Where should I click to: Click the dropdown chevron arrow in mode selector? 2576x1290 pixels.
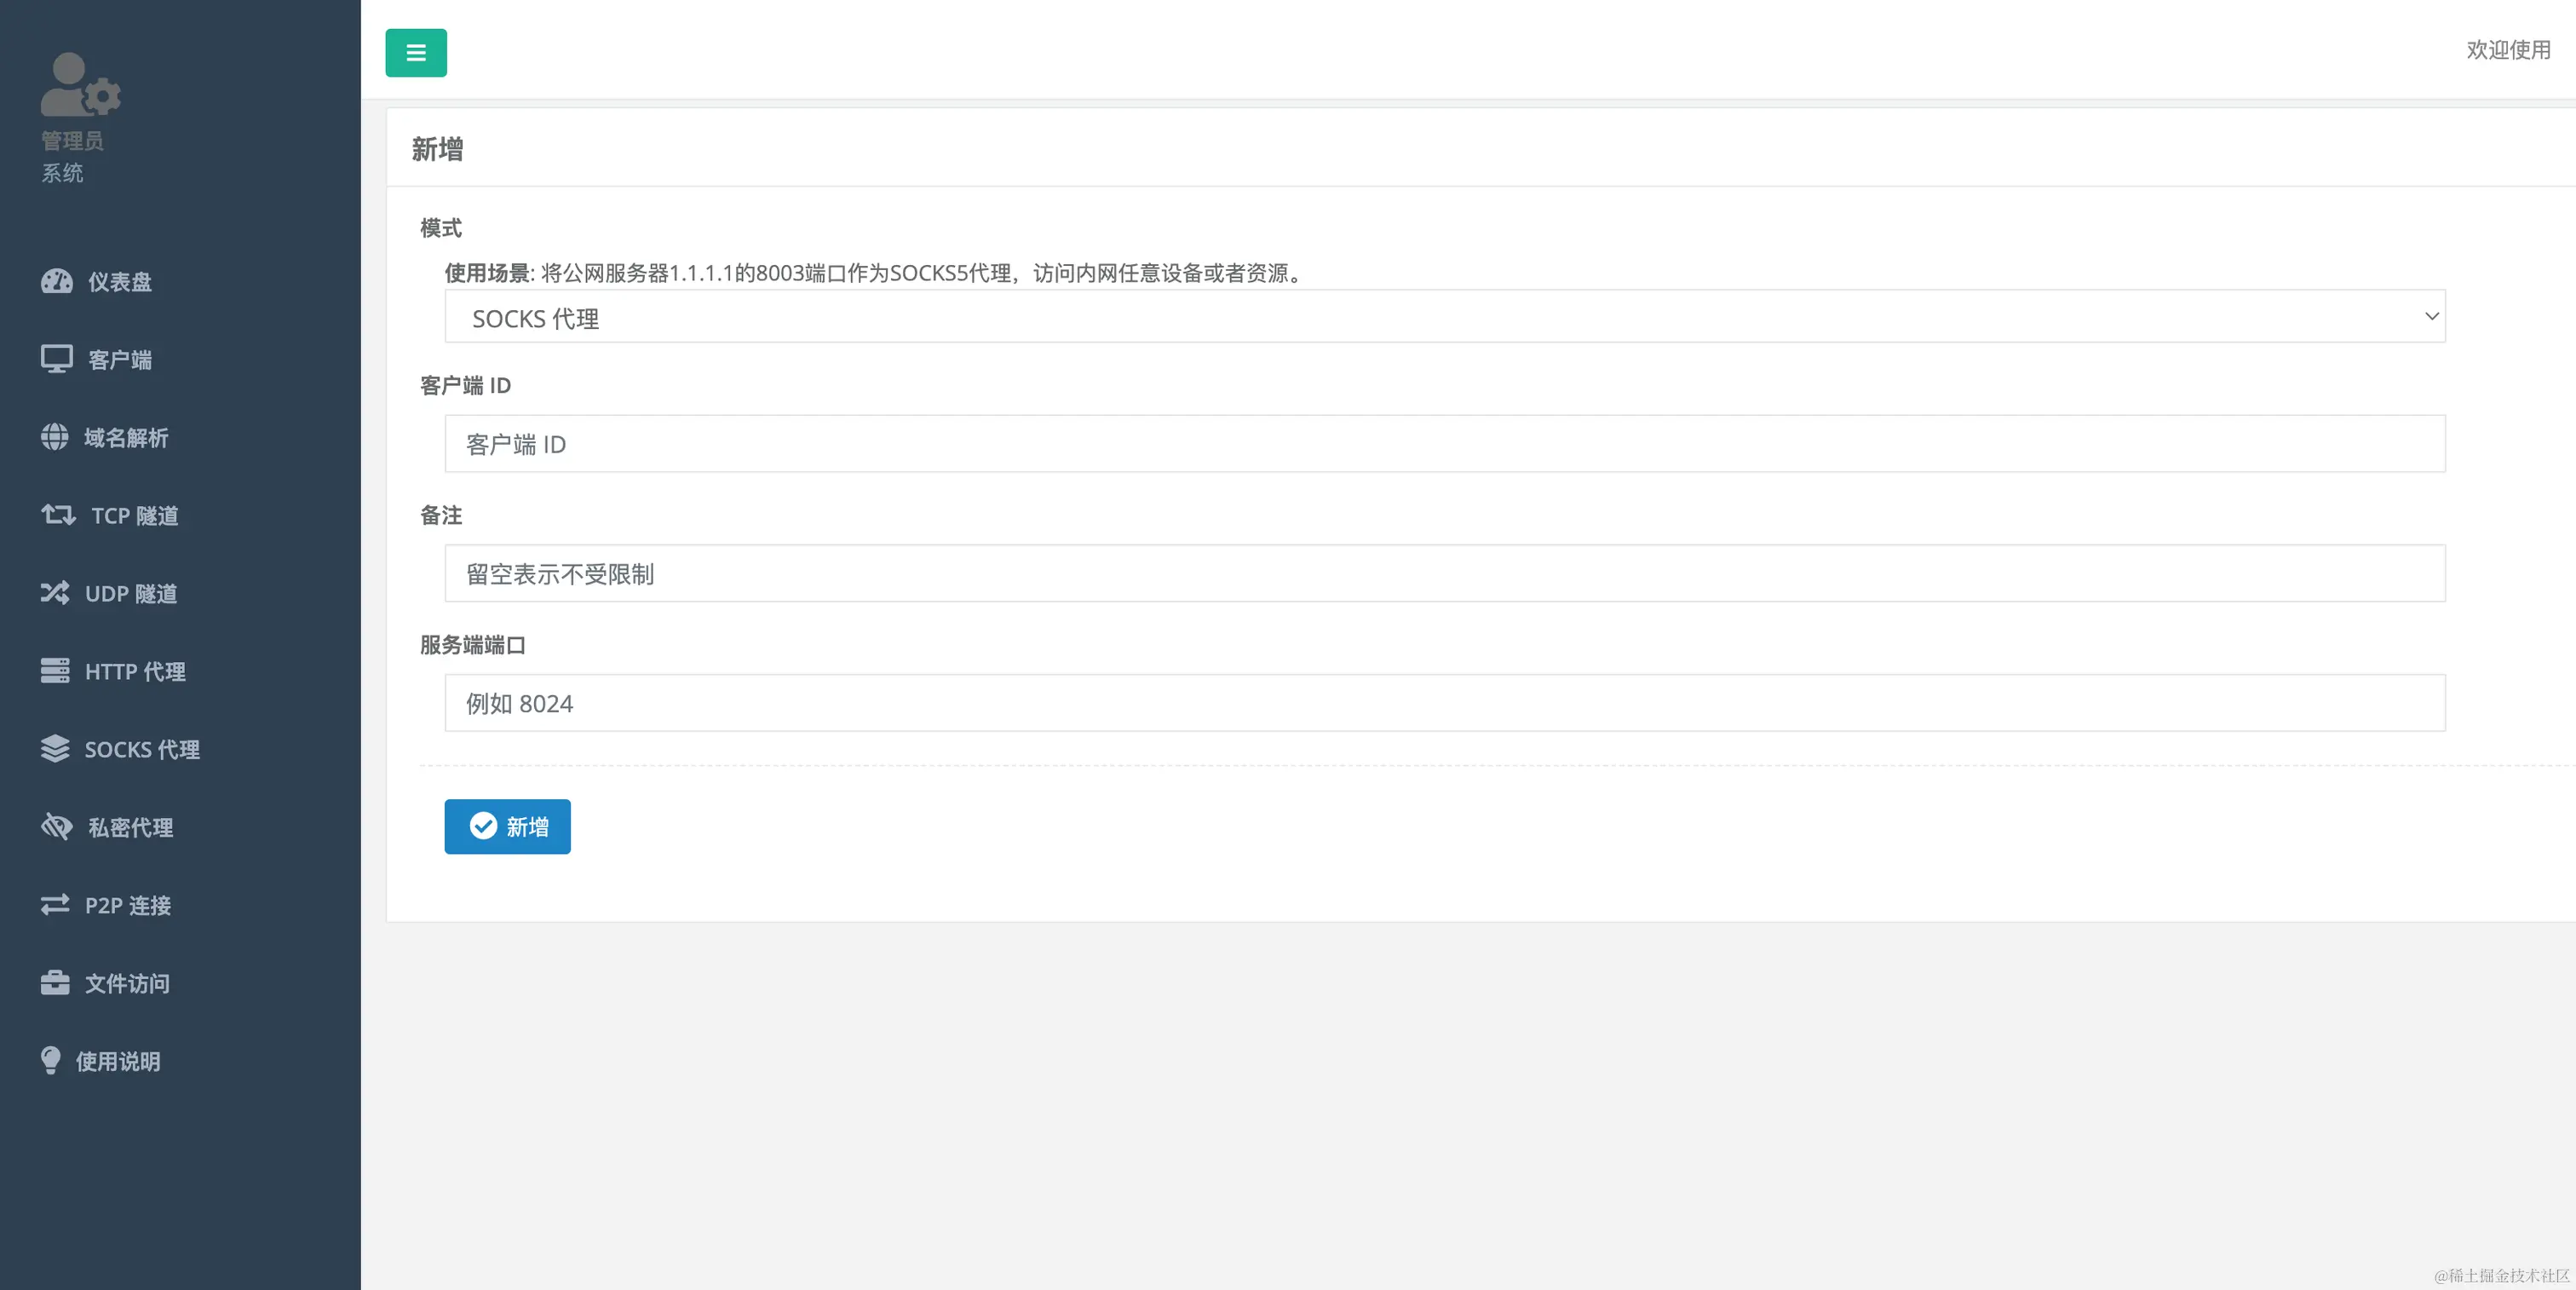point(2431,317)
